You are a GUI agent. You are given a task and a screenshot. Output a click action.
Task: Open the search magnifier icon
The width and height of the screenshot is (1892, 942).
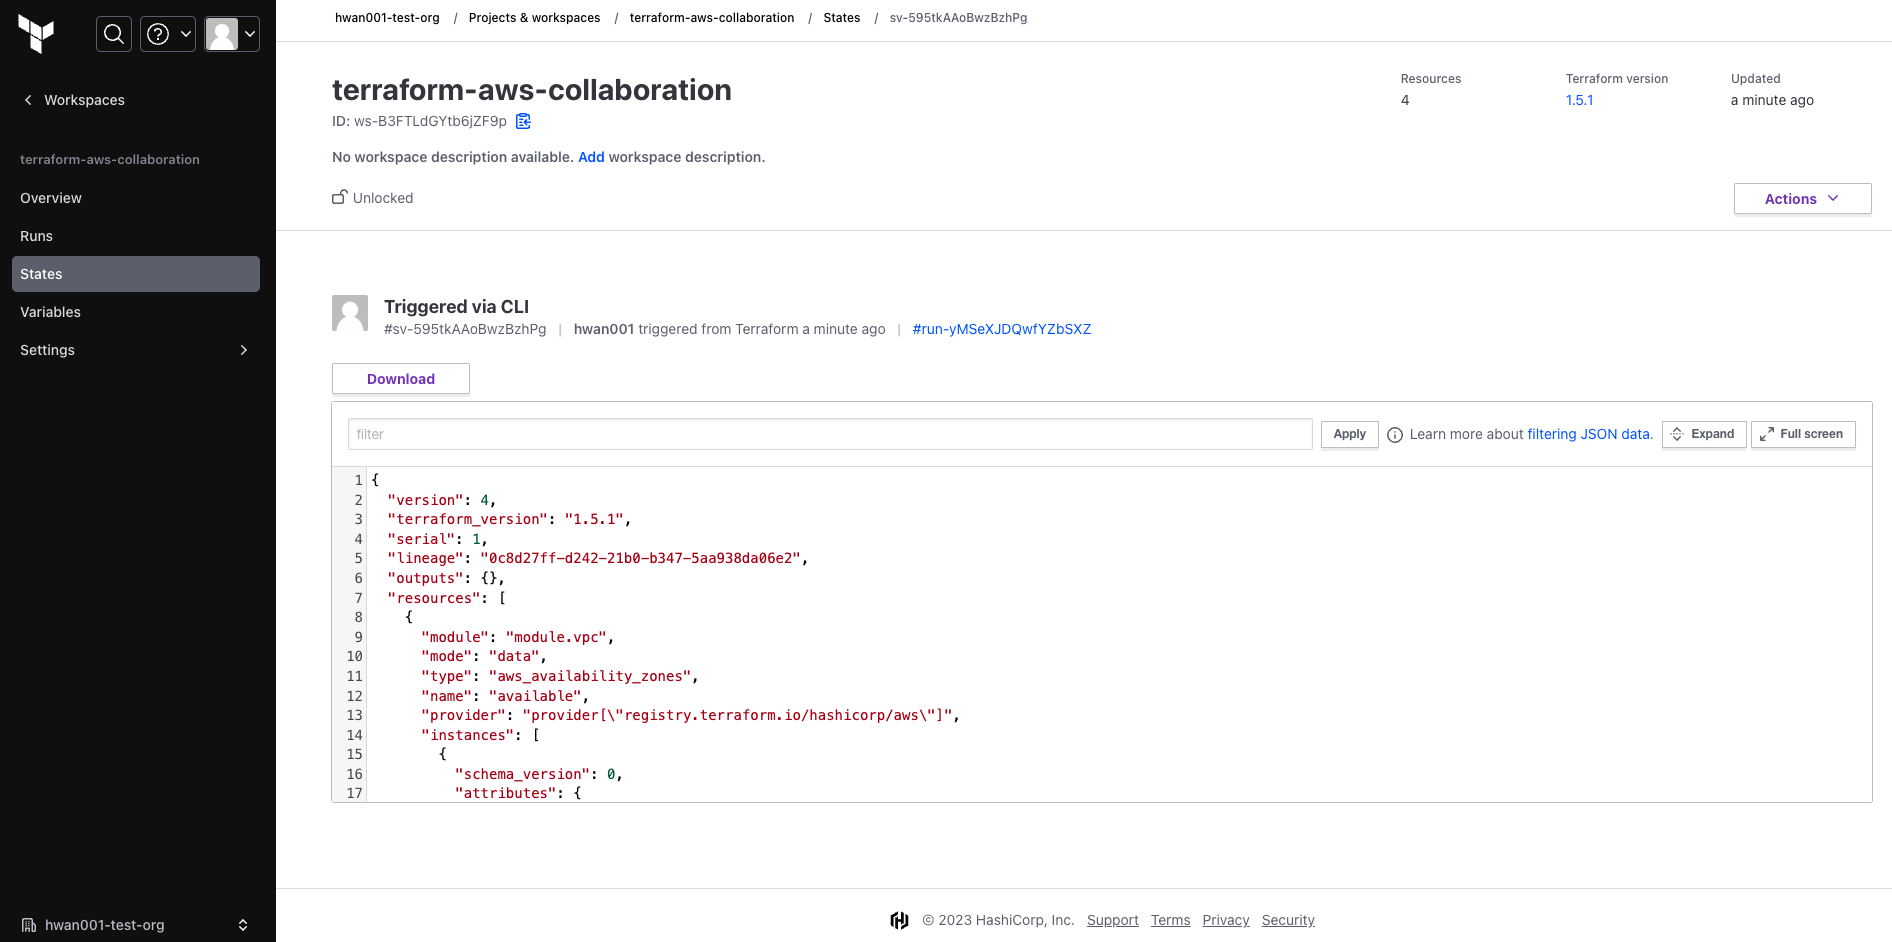coord(114,34)
